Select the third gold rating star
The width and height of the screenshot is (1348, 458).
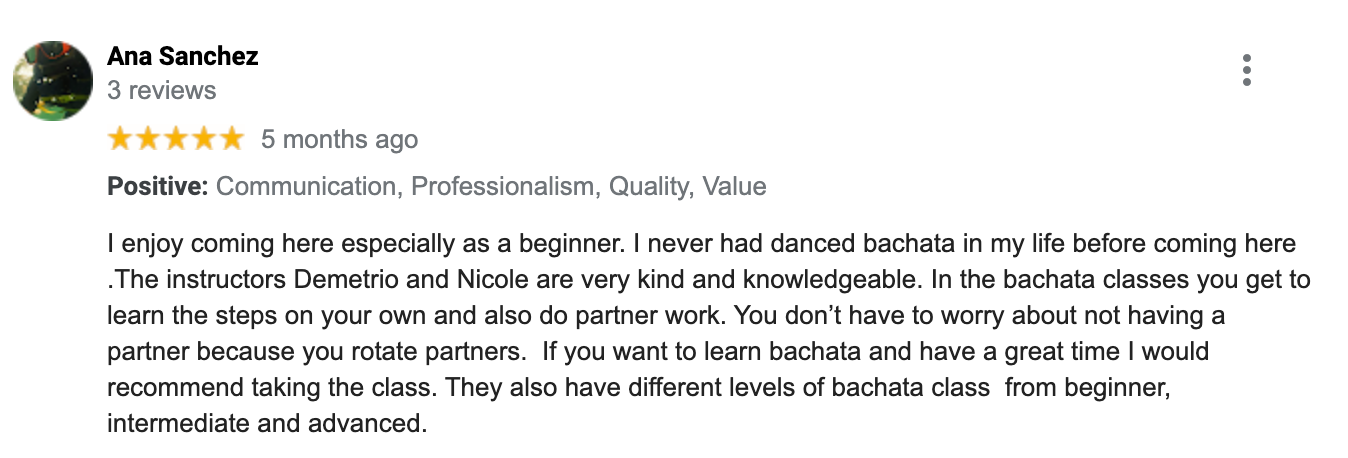click(176, 139)
